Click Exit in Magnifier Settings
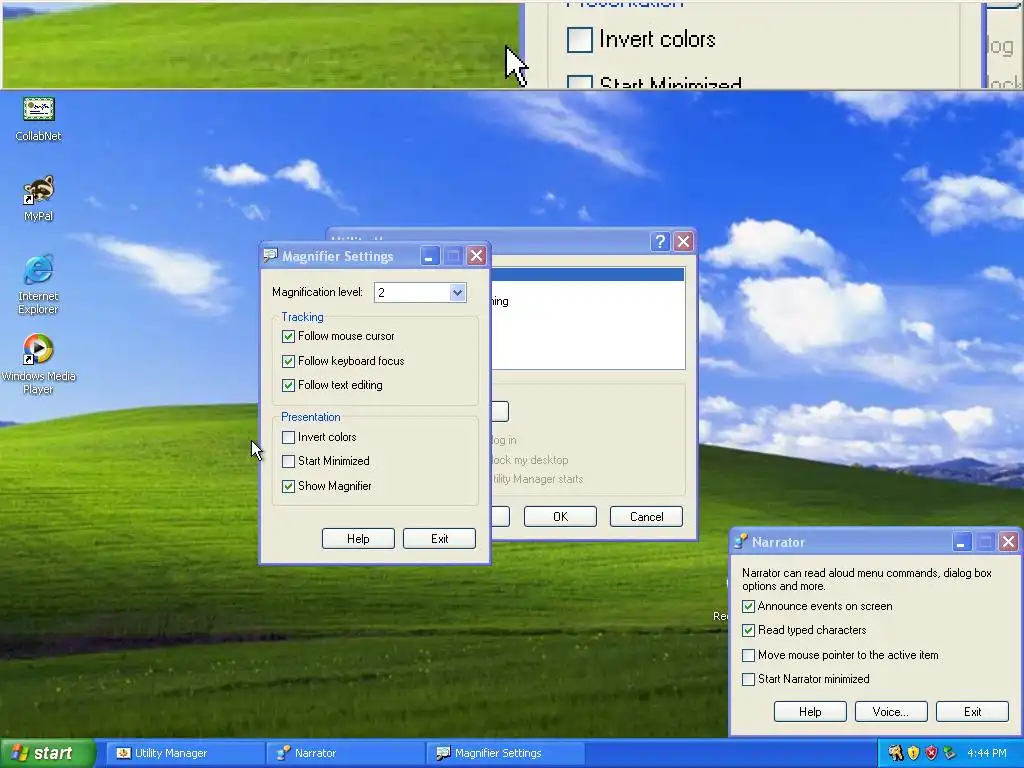1024x768 pixels. click(440, 539)
